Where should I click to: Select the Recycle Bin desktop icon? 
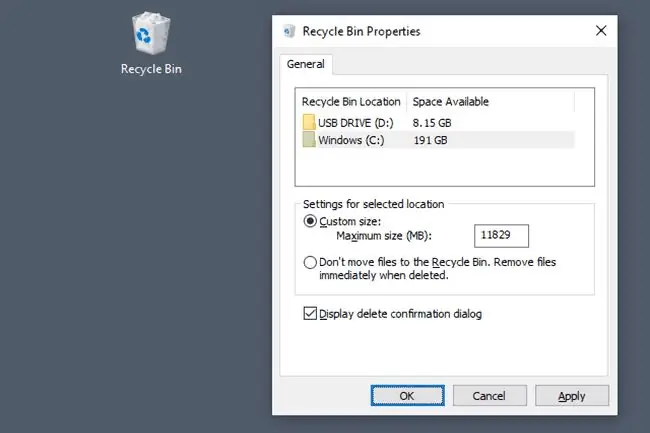pos(151,44)
